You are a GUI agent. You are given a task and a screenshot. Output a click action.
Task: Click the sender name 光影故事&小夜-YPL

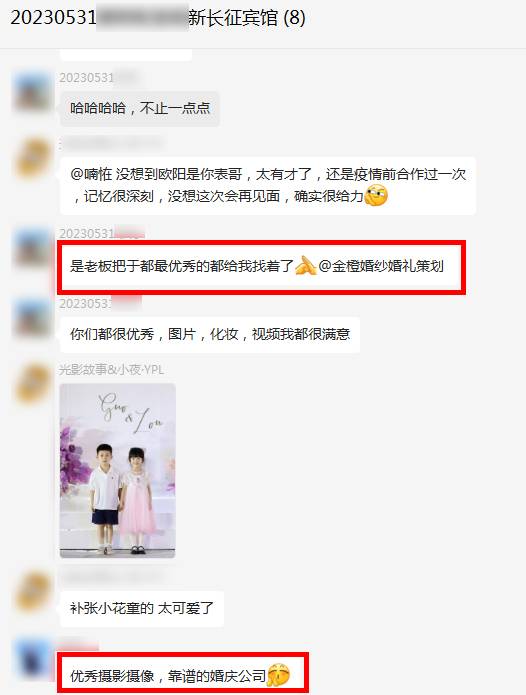tap(111, 370)
